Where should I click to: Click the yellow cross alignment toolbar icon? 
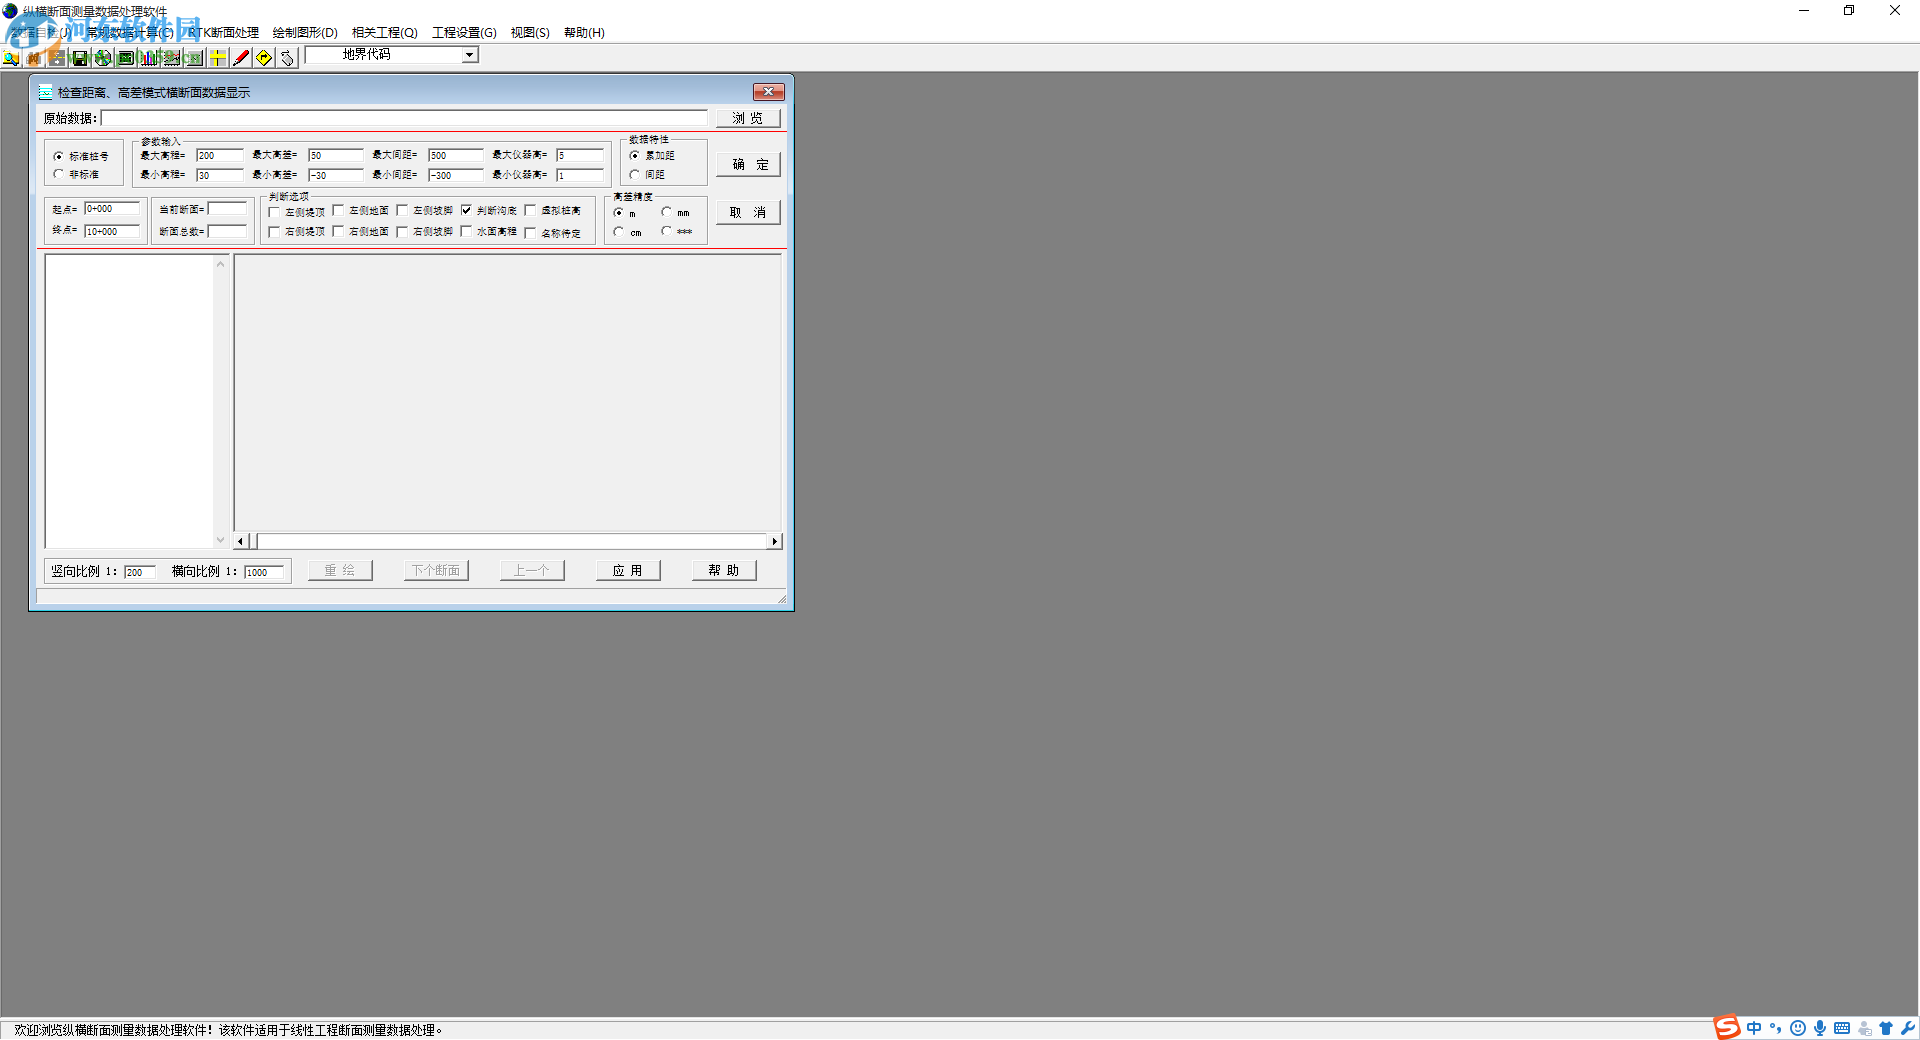[x=218, y=58]
